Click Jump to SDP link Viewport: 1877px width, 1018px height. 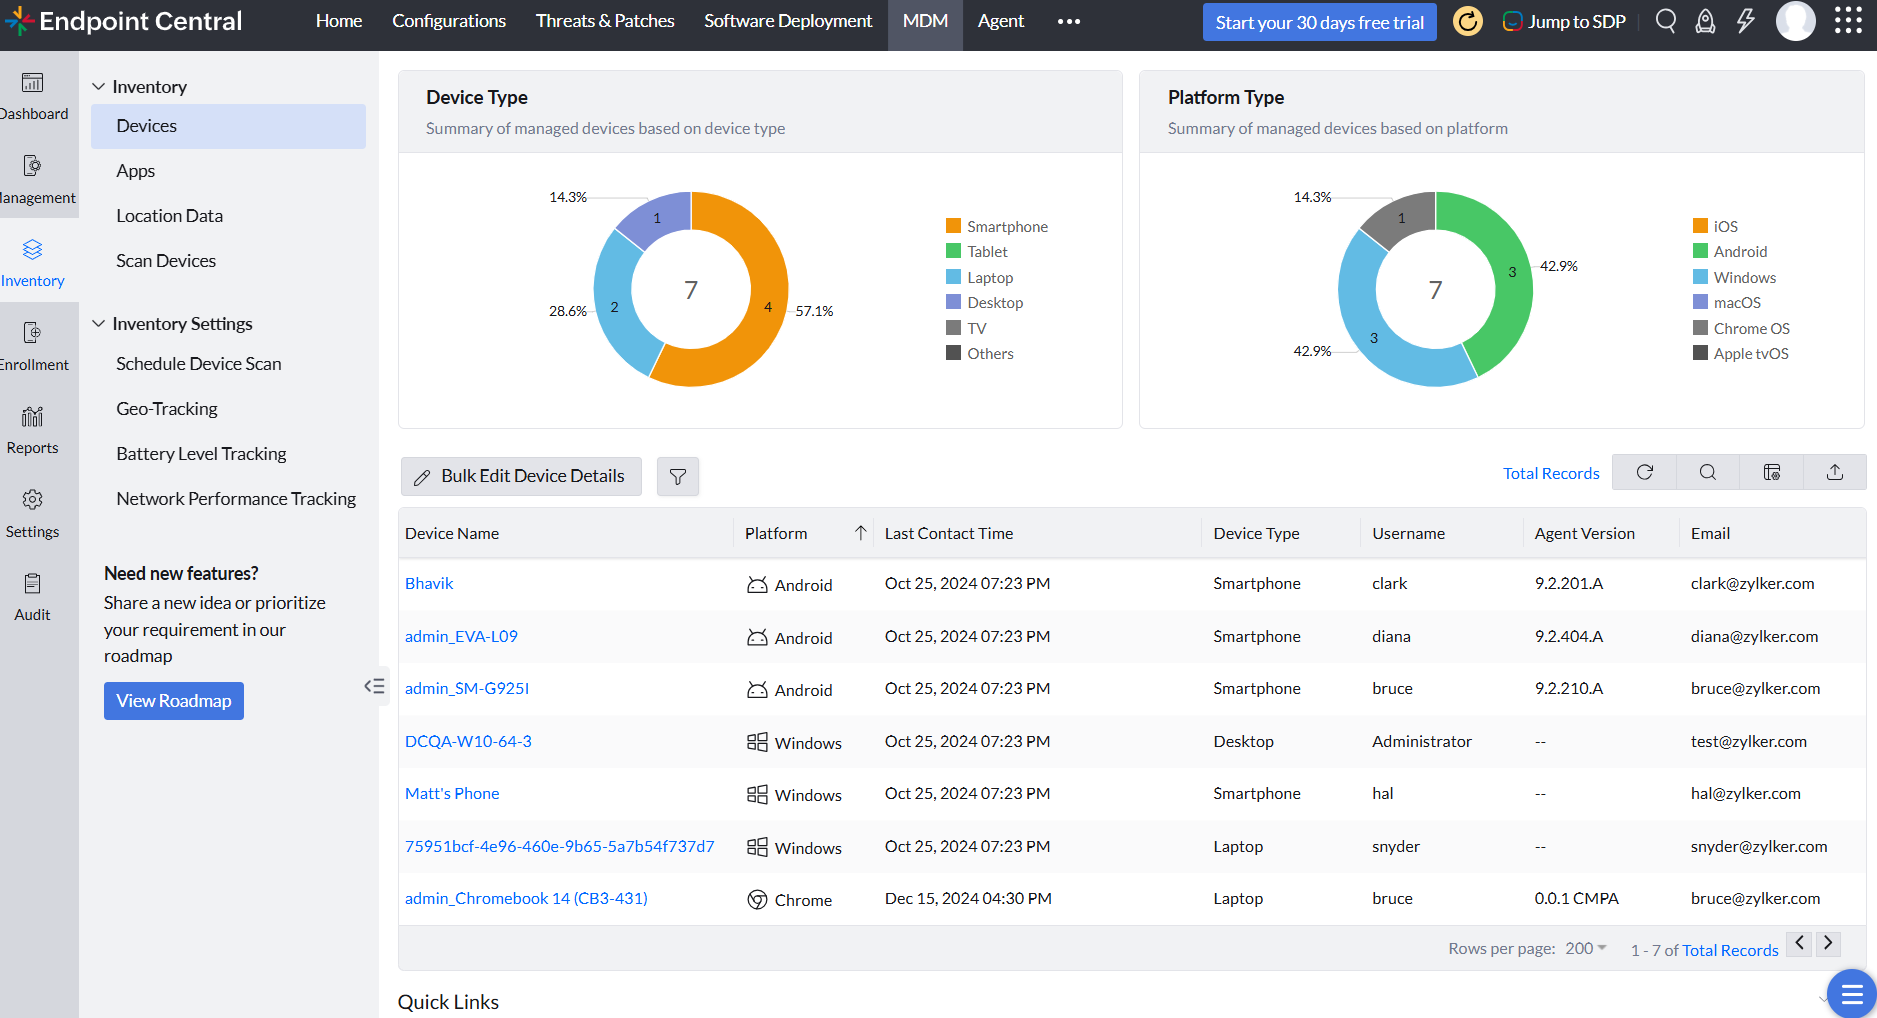tap(1565, 21)
